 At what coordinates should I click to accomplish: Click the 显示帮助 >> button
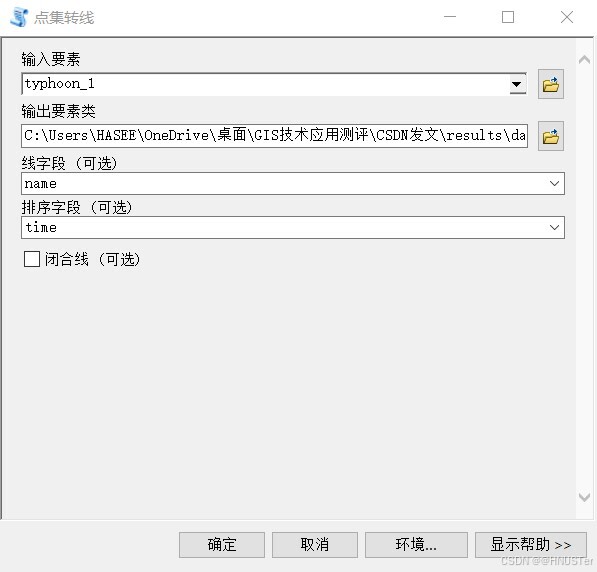(531, 545)
